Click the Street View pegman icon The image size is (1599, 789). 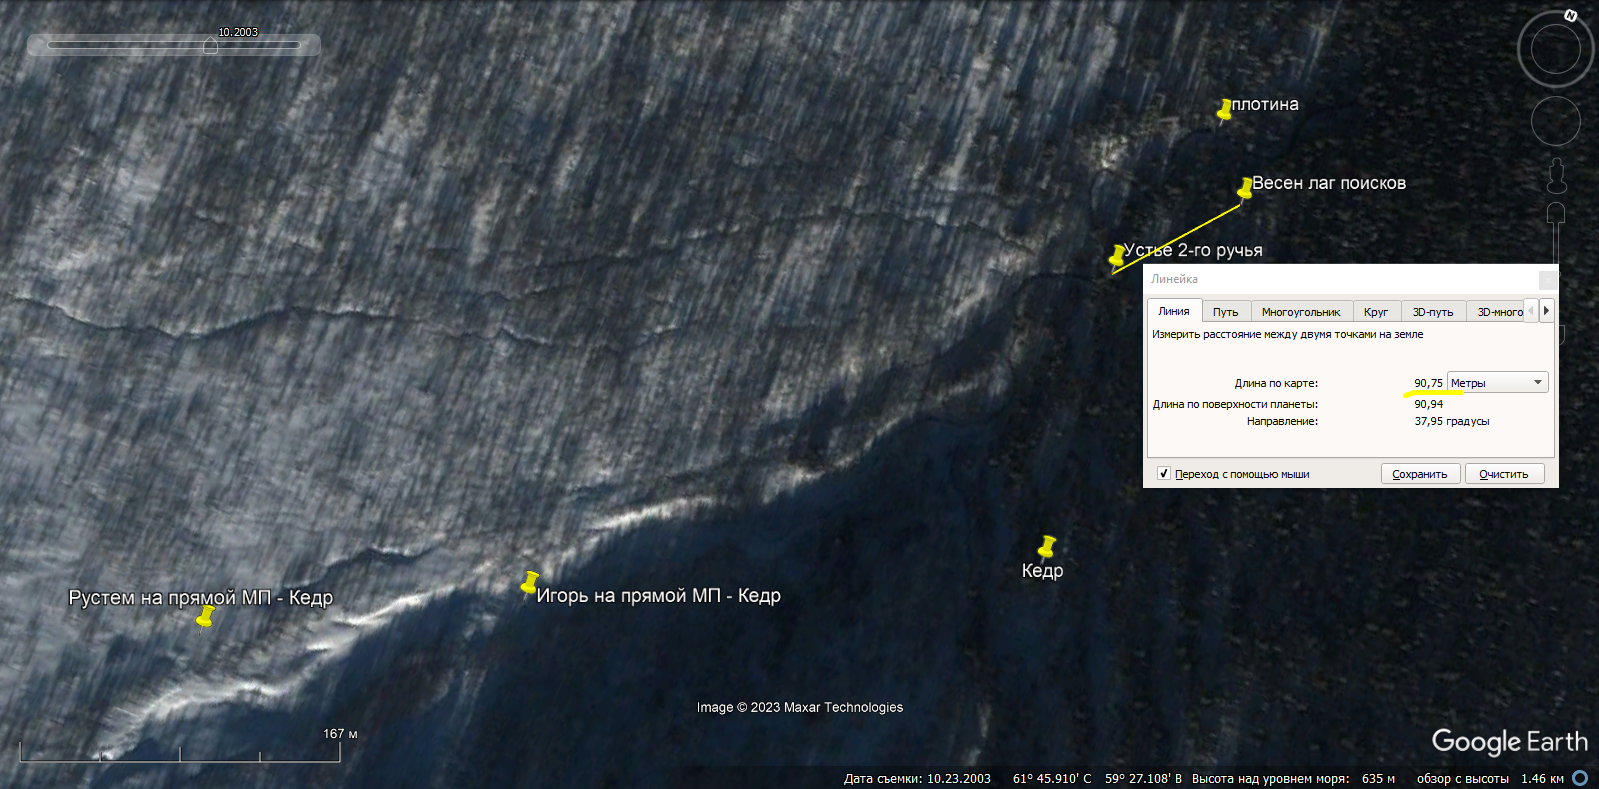click(1556, 176)
